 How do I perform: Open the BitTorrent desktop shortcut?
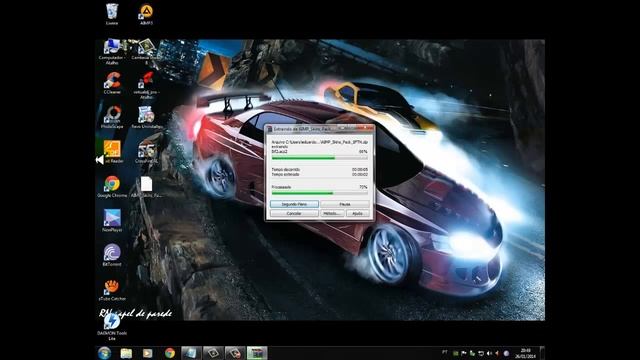[x=112, y=255]
